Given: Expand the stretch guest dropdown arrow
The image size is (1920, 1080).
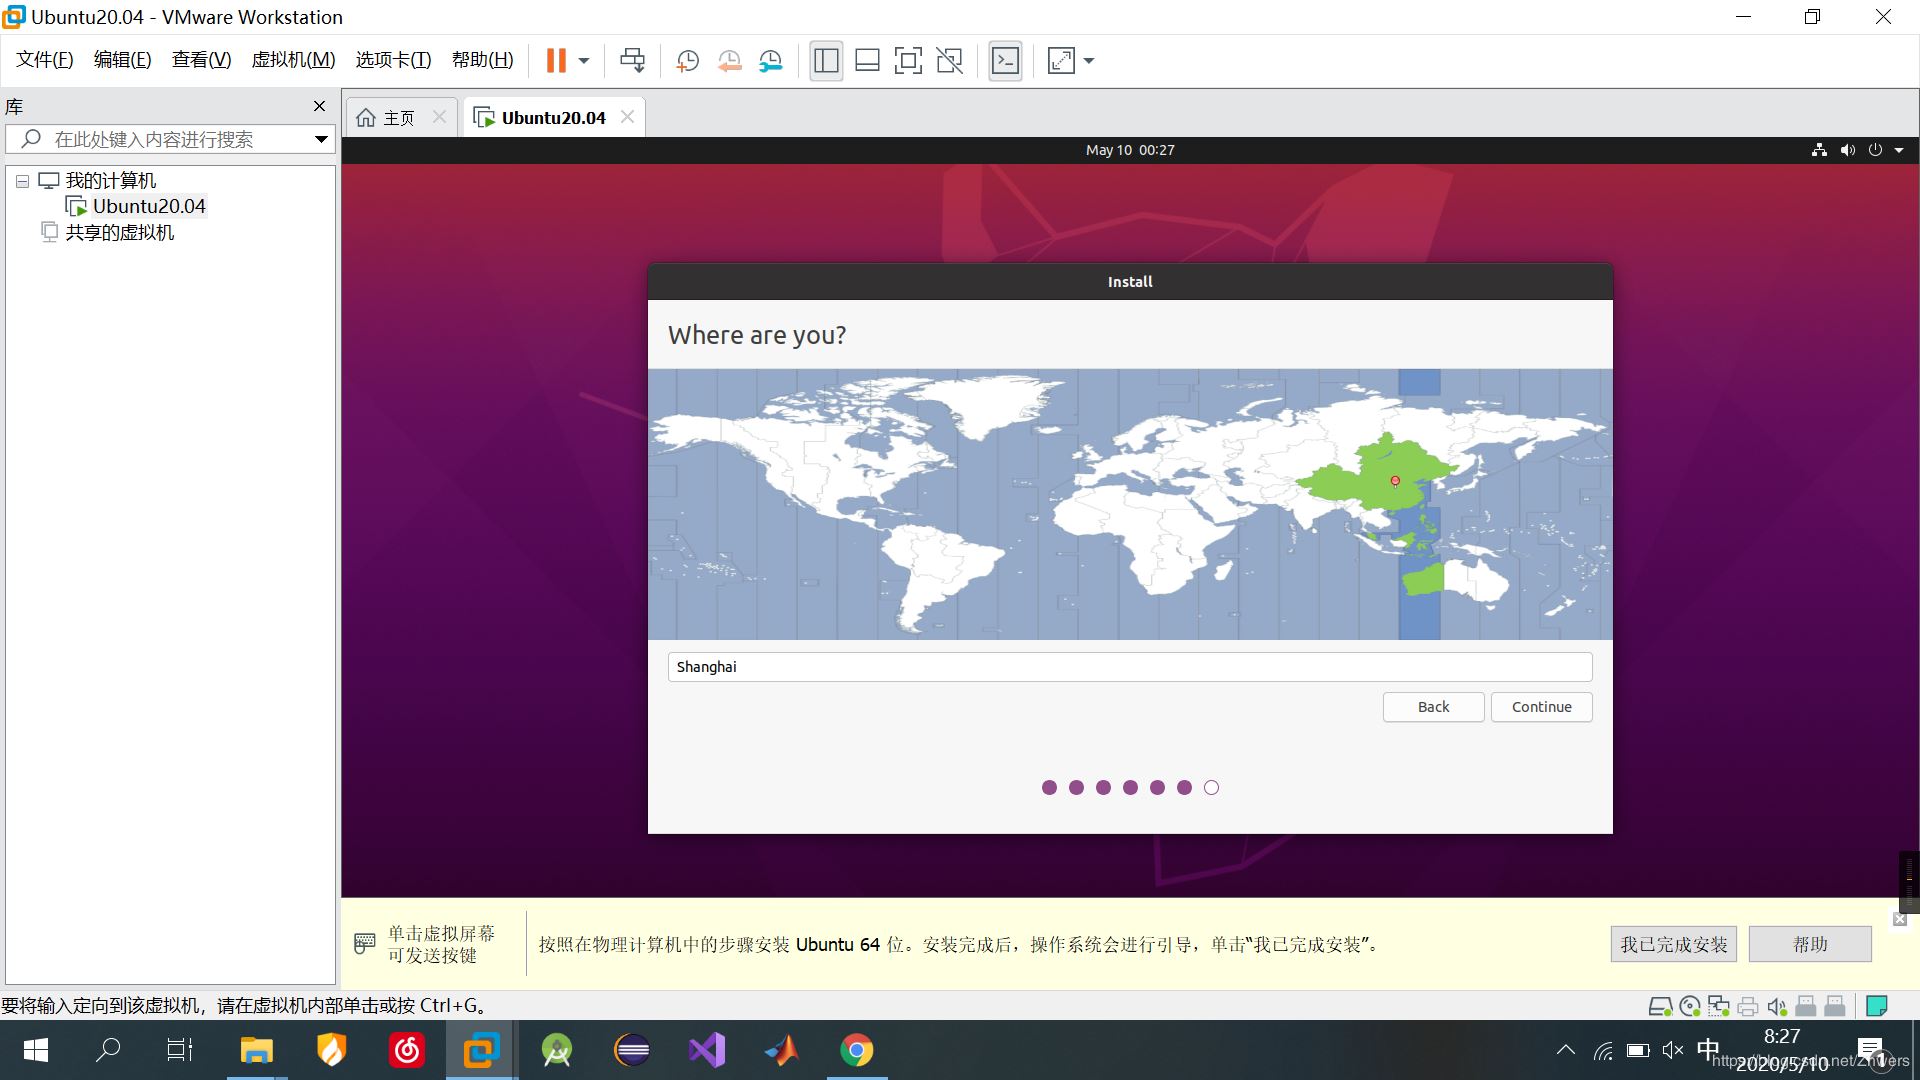Looking at the screenshot, I should pos(1089,61).
